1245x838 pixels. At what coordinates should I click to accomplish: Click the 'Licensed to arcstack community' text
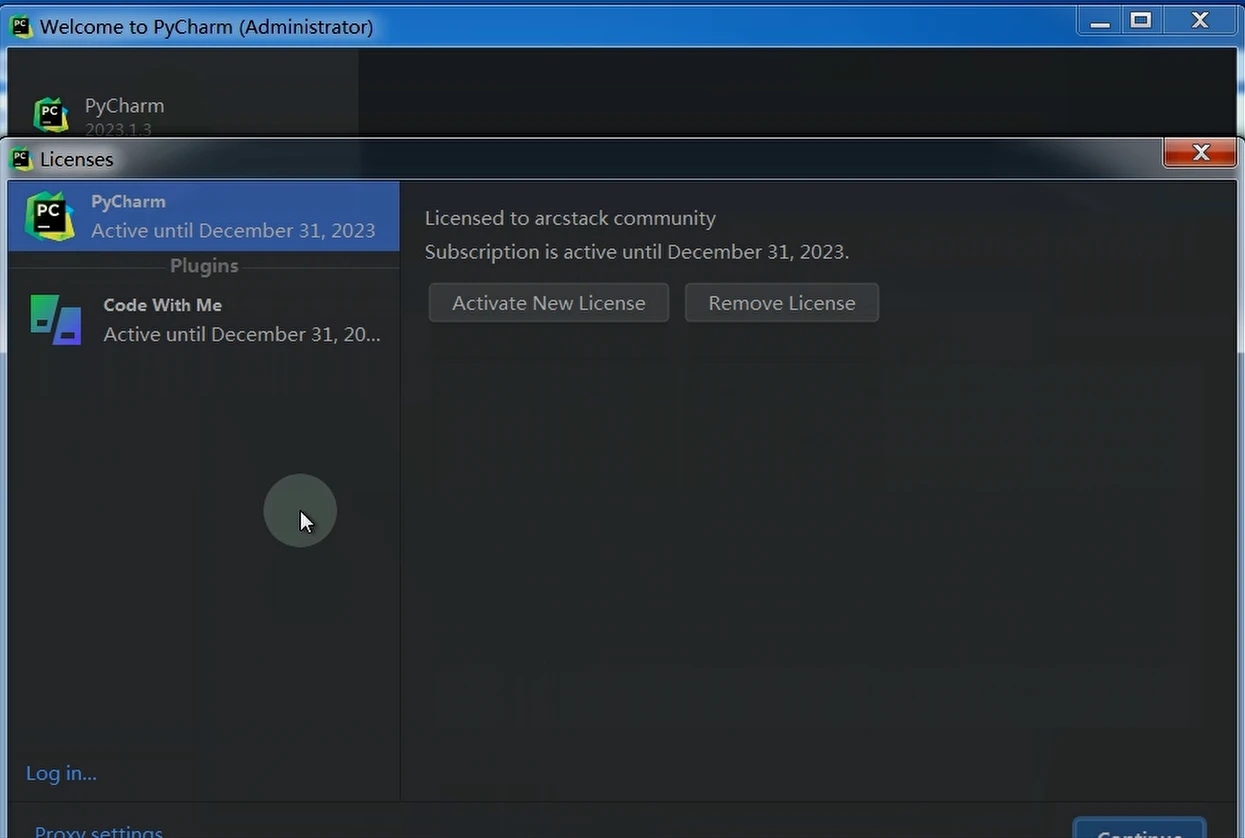[570, 217]
